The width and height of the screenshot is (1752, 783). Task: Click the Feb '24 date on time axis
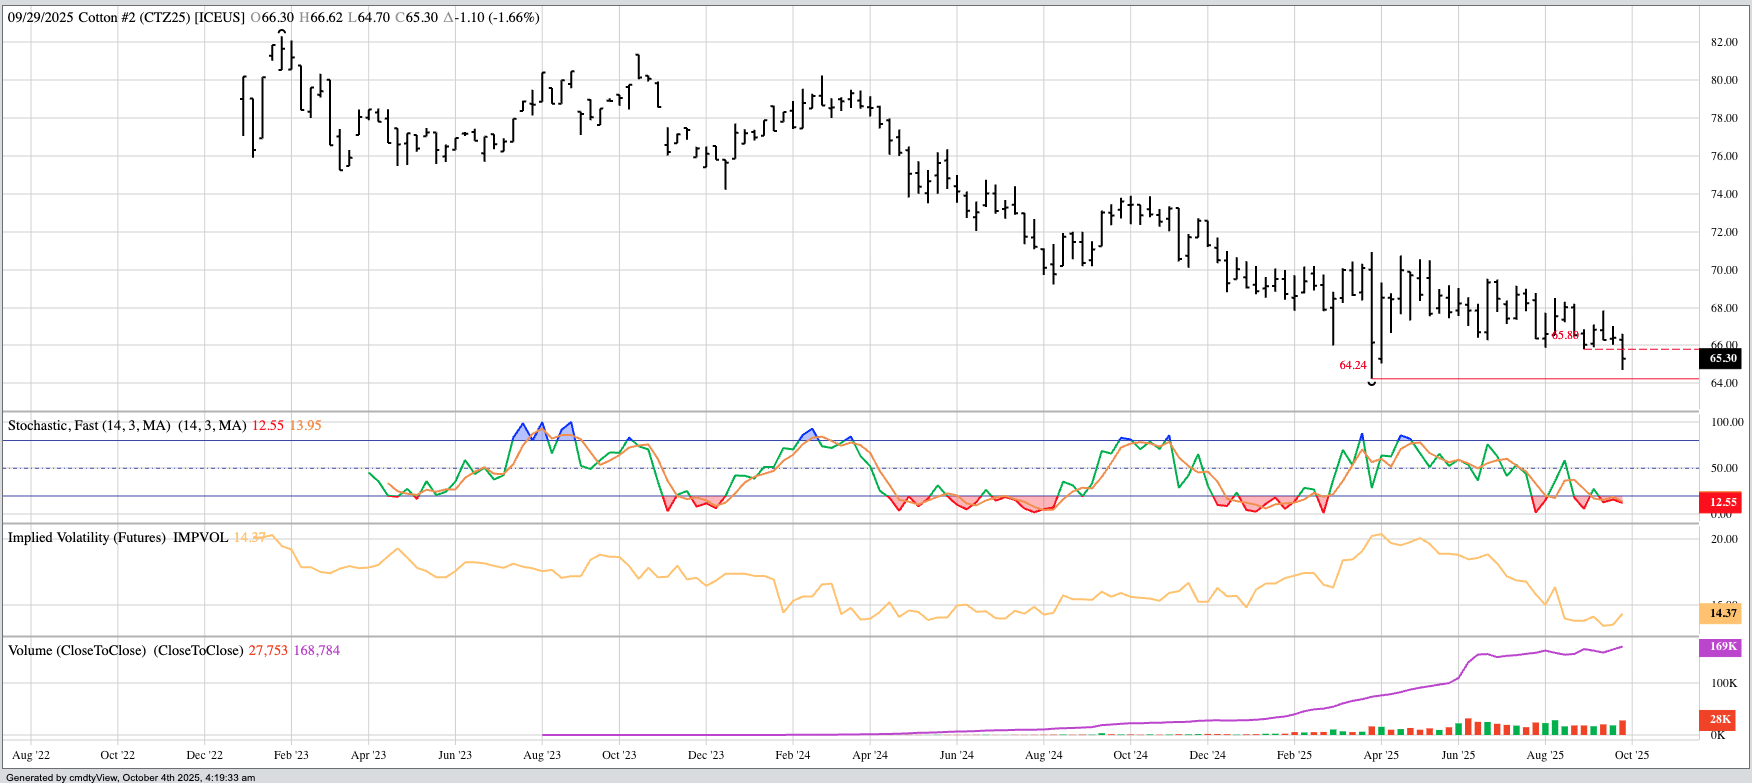point(792,756)
